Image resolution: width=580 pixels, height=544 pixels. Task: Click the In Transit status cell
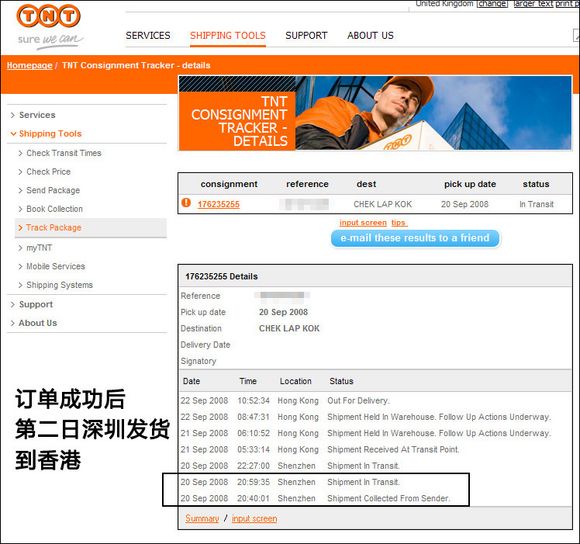pyautogui.click(x=536, y=204)
